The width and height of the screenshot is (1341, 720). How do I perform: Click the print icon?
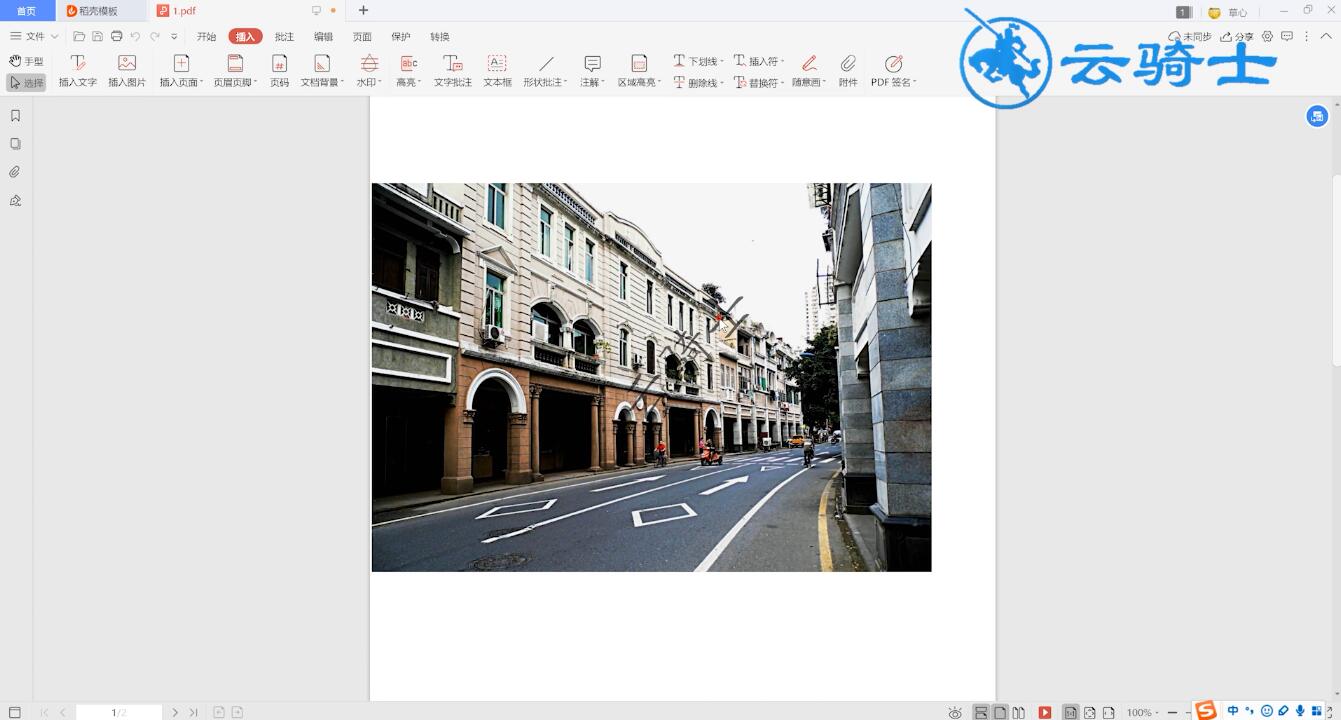(117, 36)
